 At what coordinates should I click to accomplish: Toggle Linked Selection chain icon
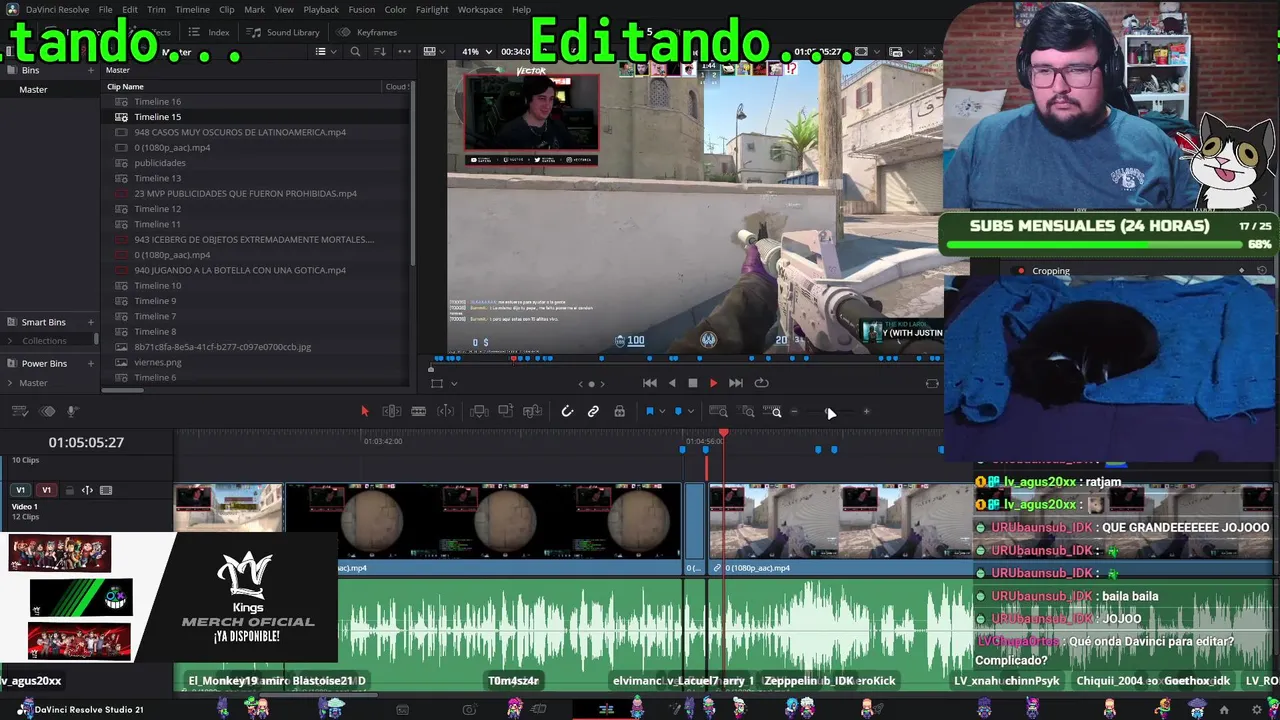[593, 411]
